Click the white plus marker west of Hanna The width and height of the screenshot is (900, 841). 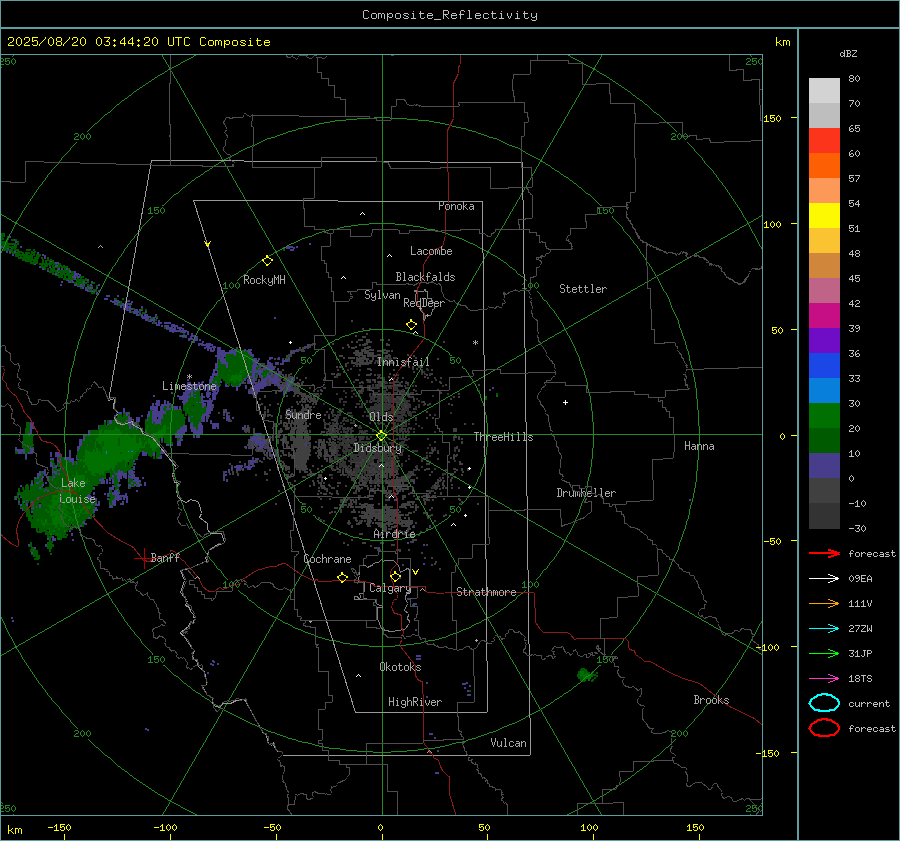click(565, 402)
